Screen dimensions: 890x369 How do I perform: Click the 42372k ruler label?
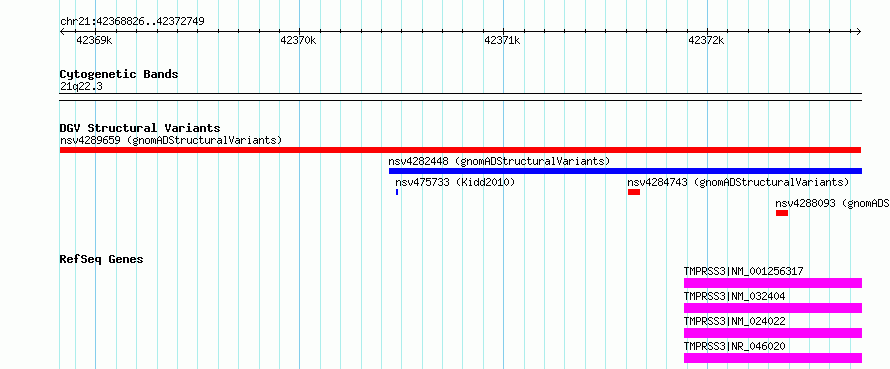coord(706,40)
